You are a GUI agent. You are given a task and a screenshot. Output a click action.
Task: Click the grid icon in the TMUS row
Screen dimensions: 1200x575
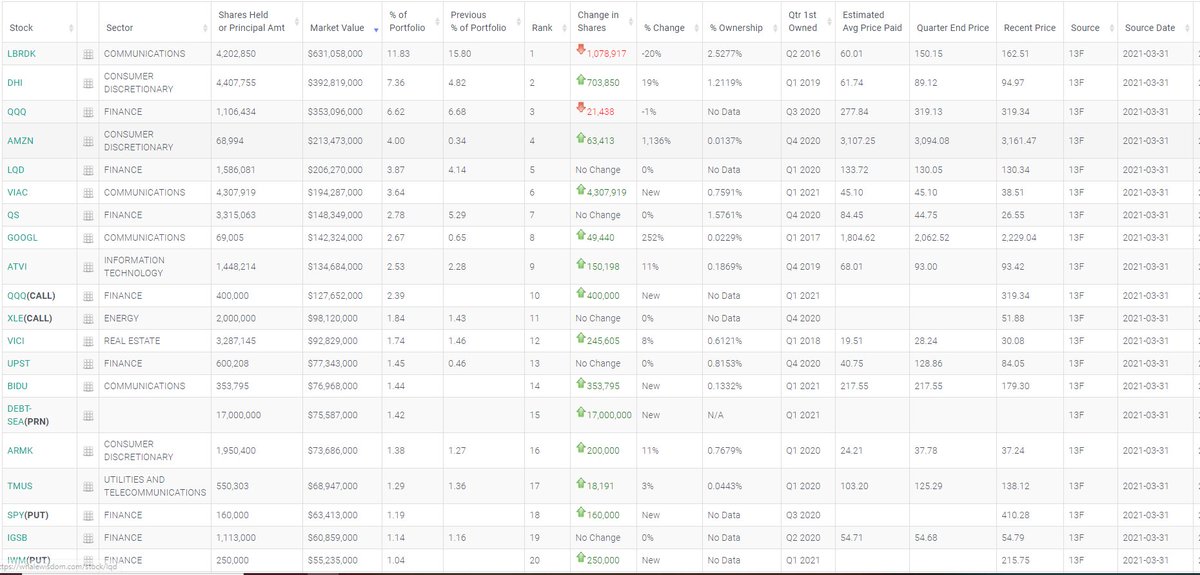(87, 486)
